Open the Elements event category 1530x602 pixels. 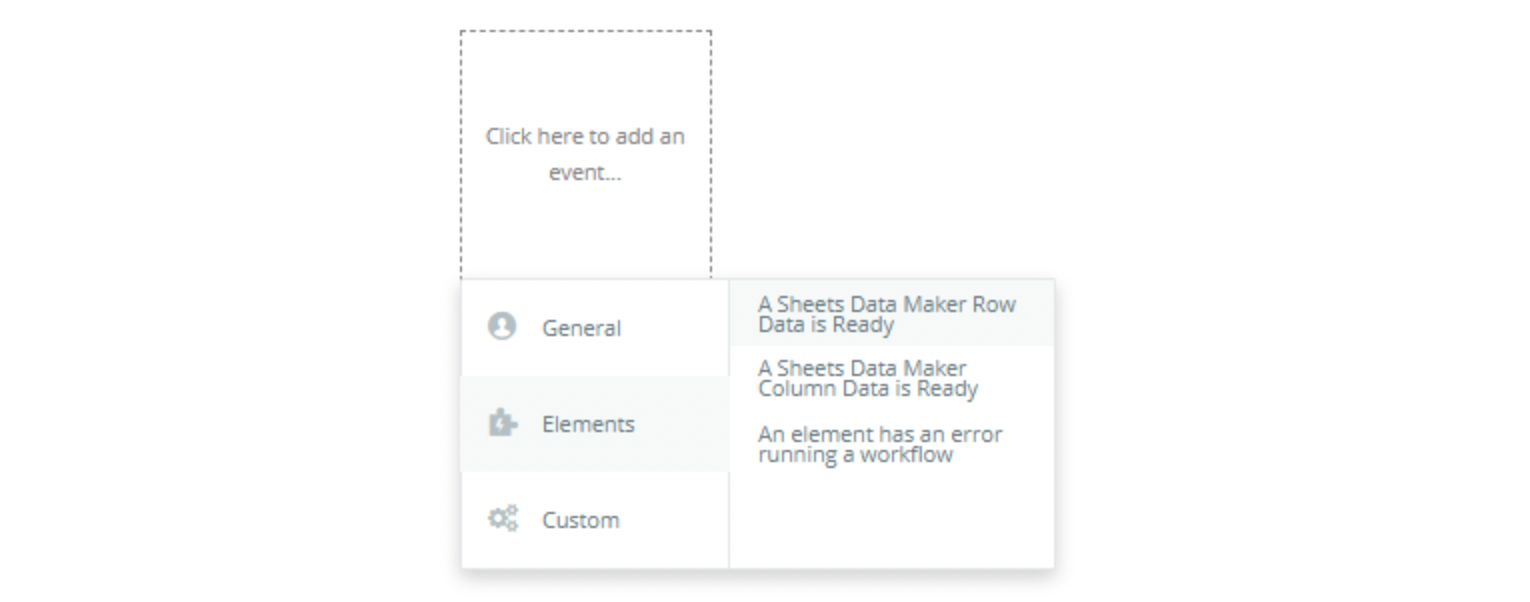click(x=595, y=424)
